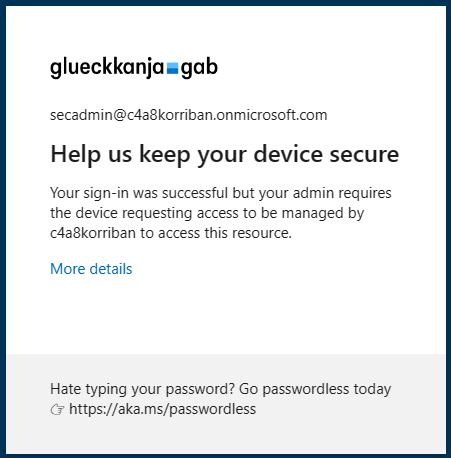
Task: Click the word 'glueckkanja' in the logo
Action: [107, 68]
